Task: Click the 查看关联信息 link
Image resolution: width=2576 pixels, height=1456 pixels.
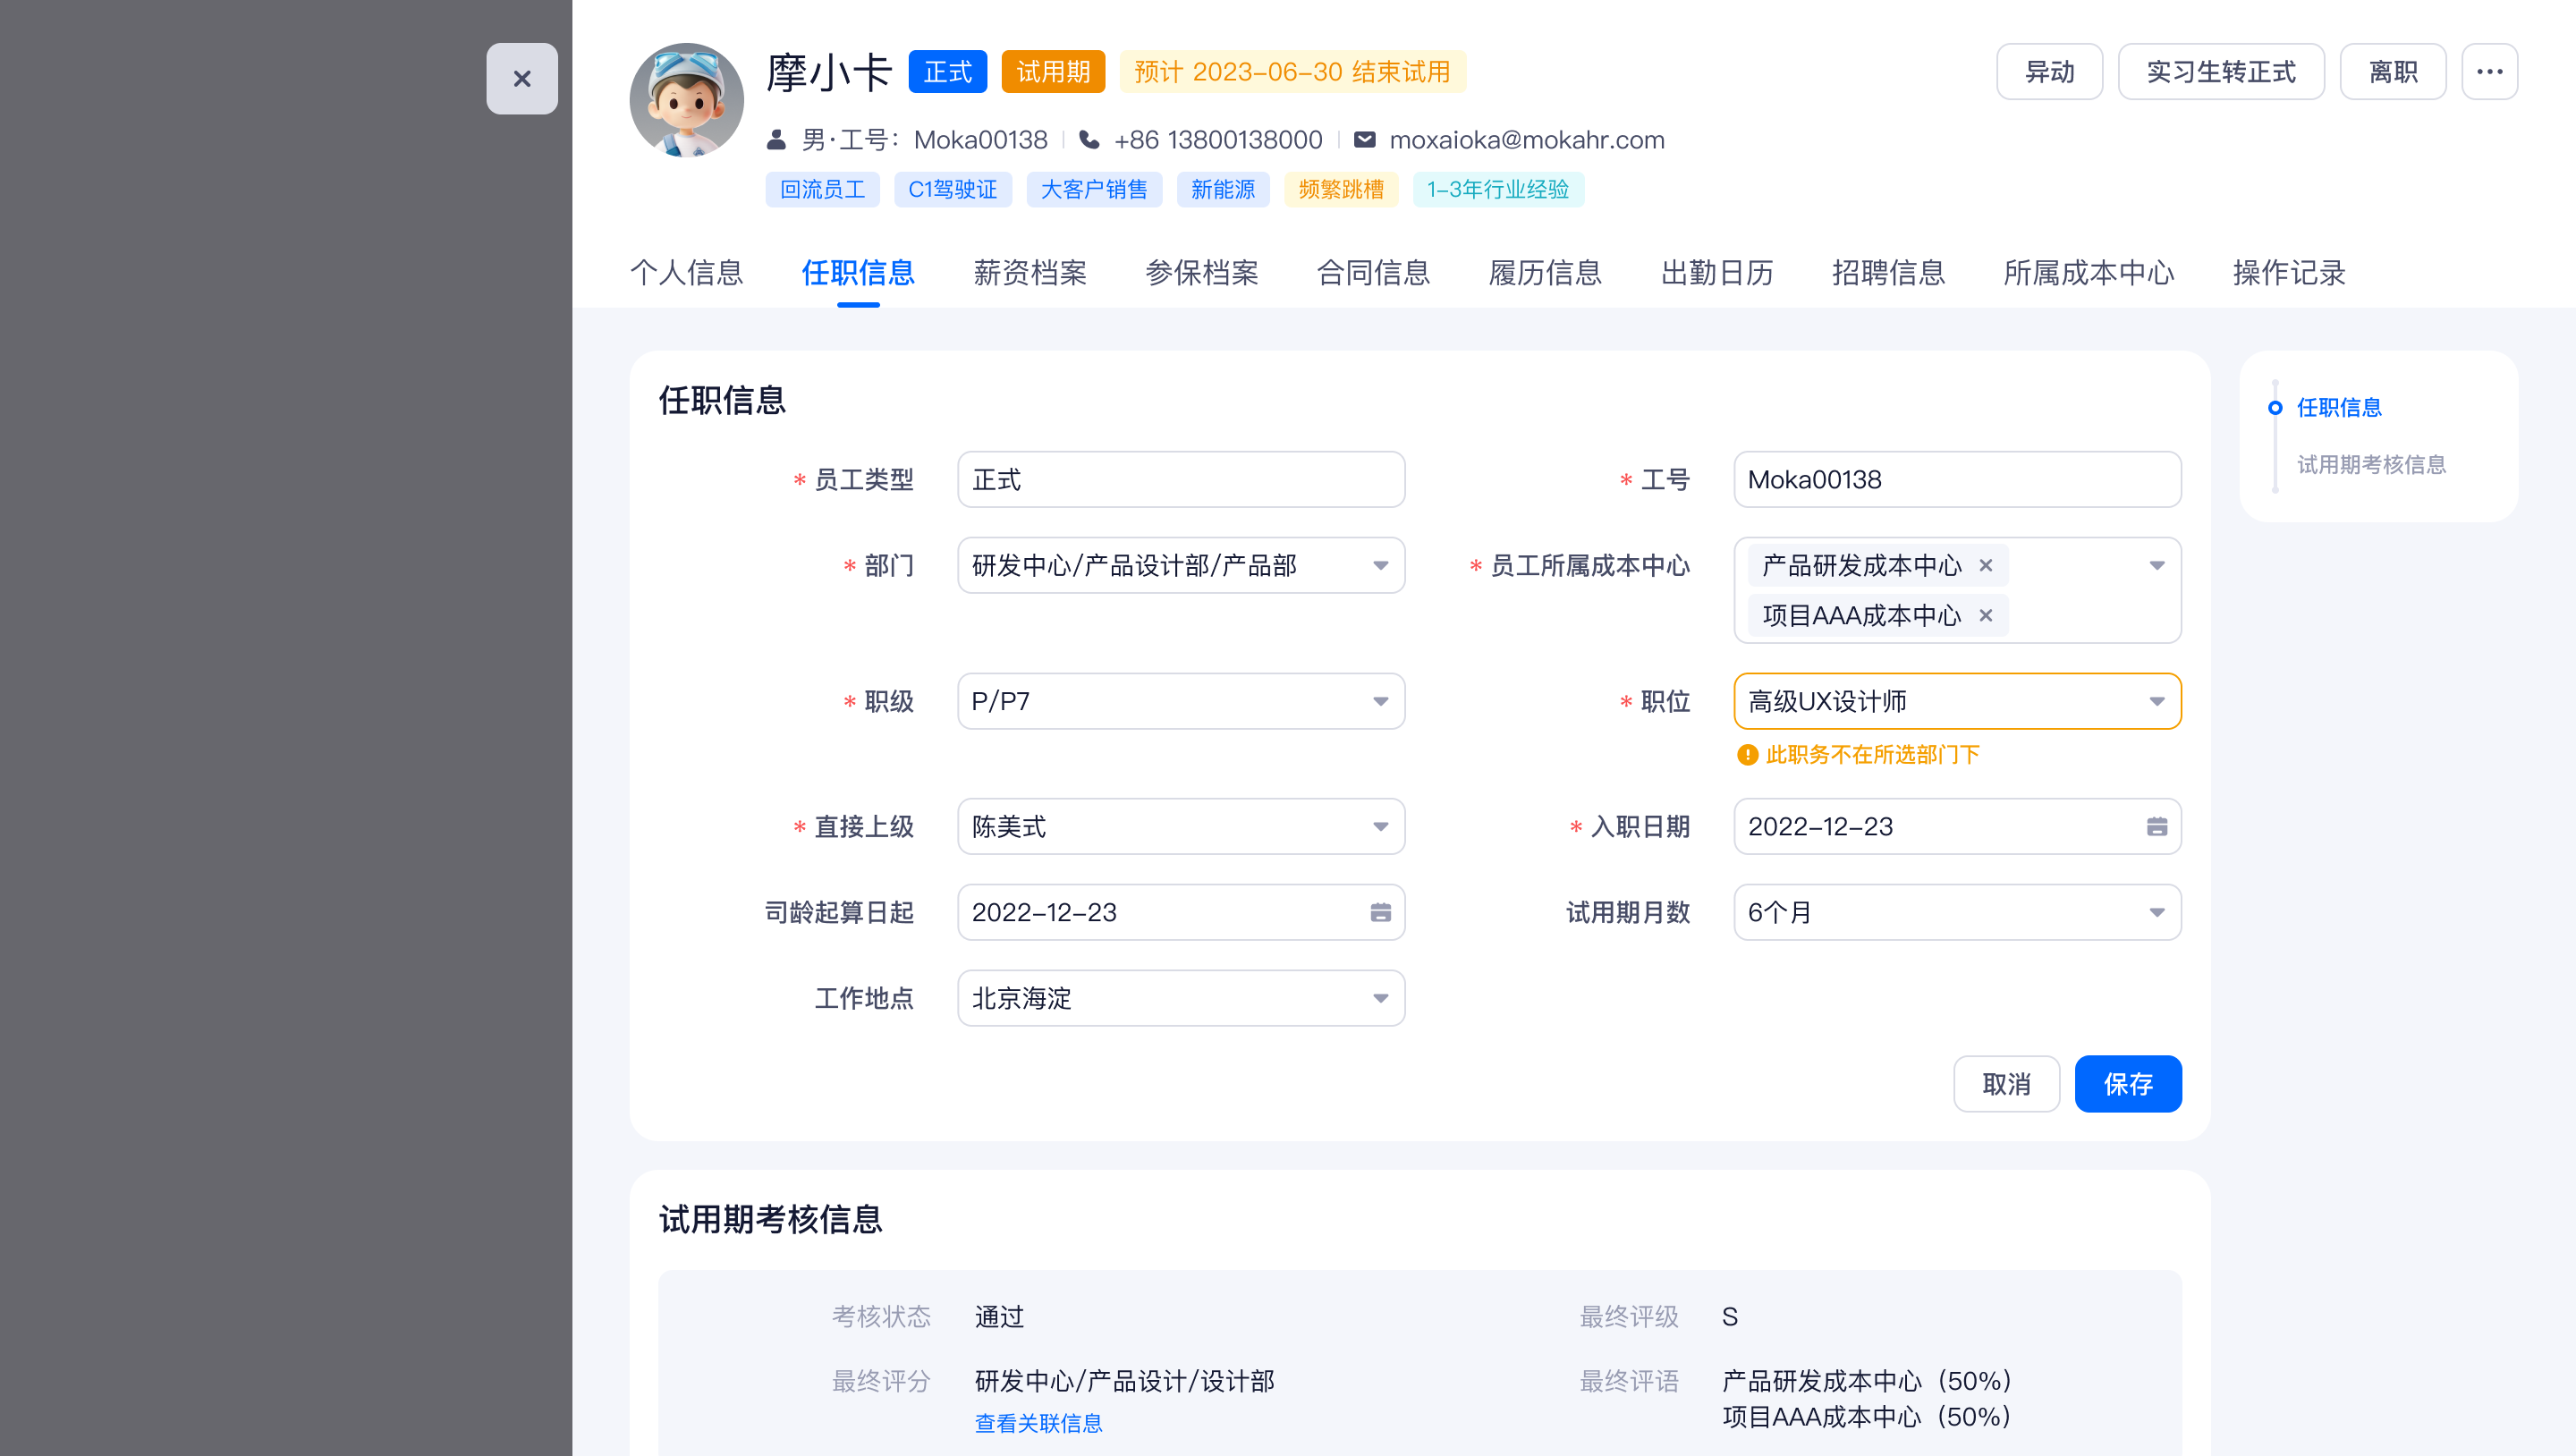Action: pyautogui.click(x=1038, y=1423)
